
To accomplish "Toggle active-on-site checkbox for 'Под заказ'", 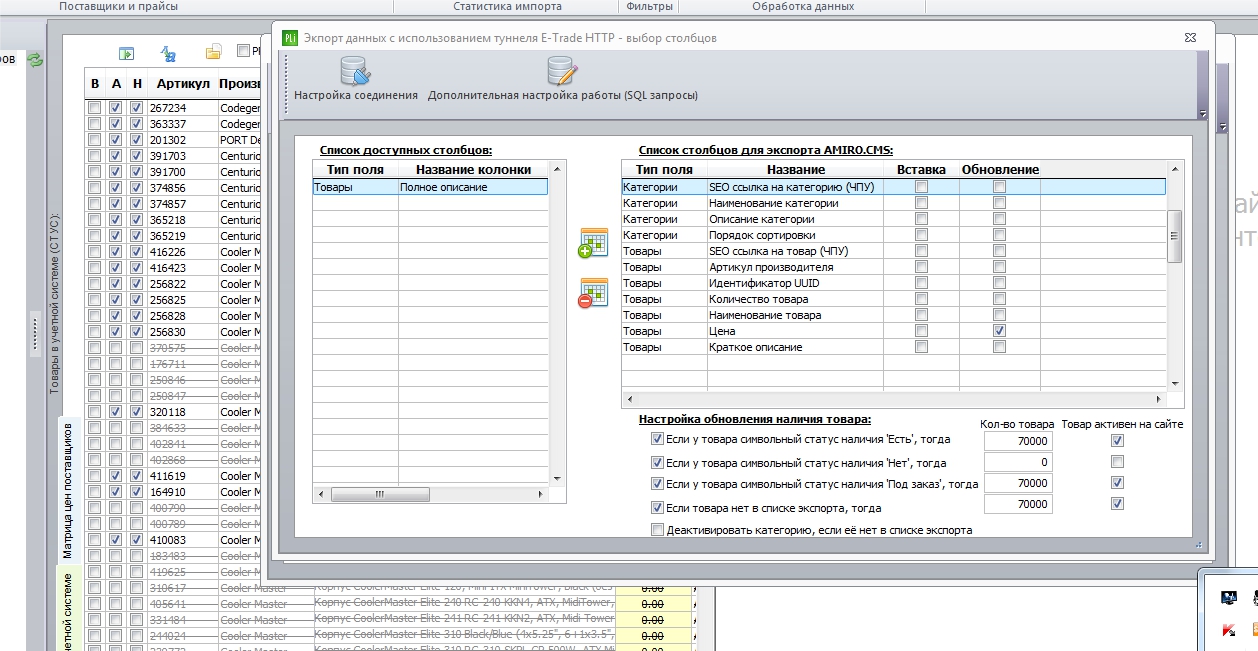I will click(x=1117, y=483).
